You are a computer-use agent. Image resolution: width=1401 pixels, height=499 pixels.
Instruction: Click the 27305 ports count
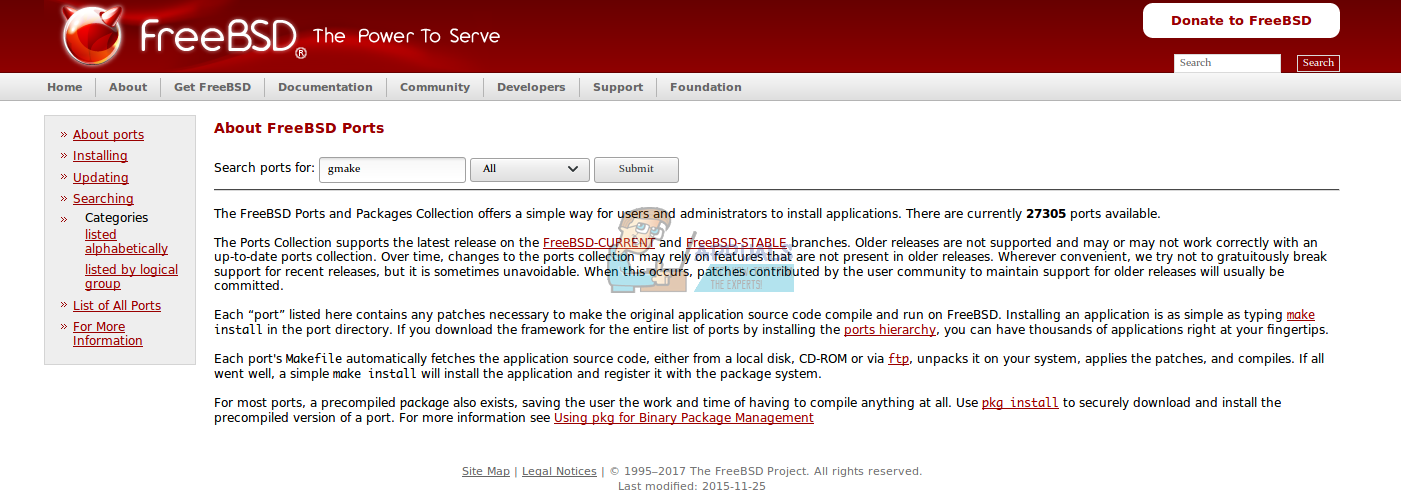[x=1046, y=214]
